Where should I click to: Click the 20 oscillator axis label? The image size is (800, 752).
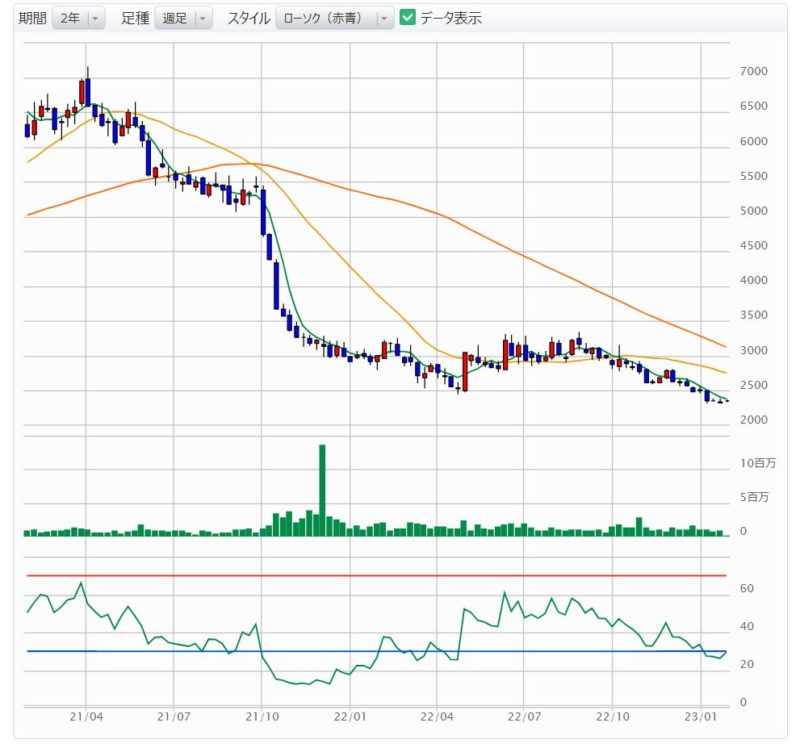[747, 664]
